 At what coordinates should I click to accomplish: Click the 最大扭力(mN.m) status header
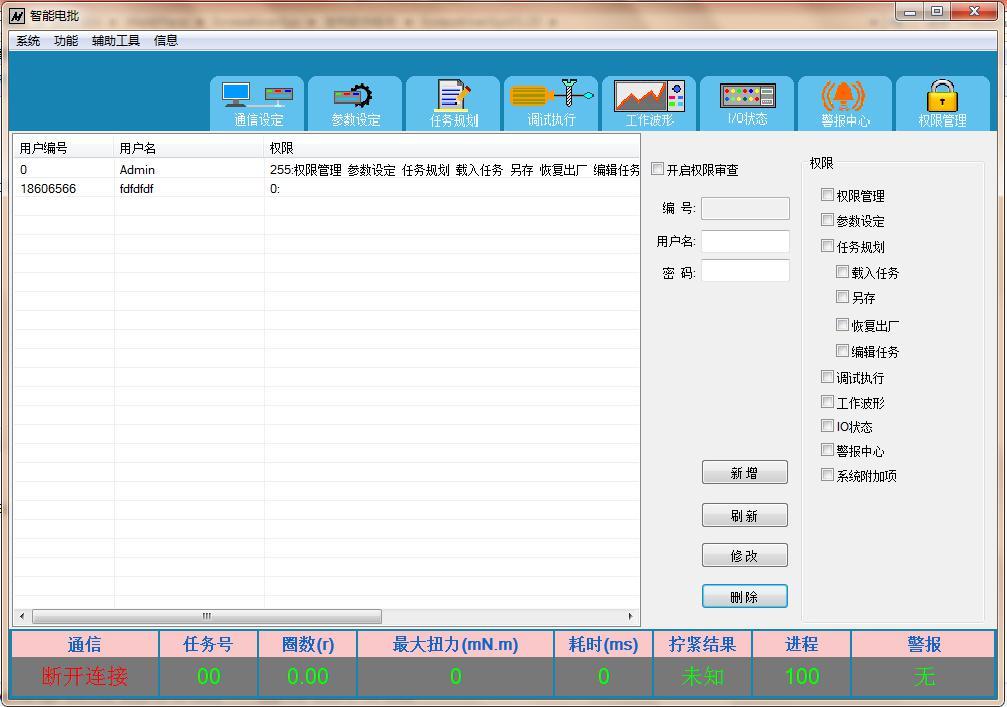pyautogui.click(x=455, y=644)
